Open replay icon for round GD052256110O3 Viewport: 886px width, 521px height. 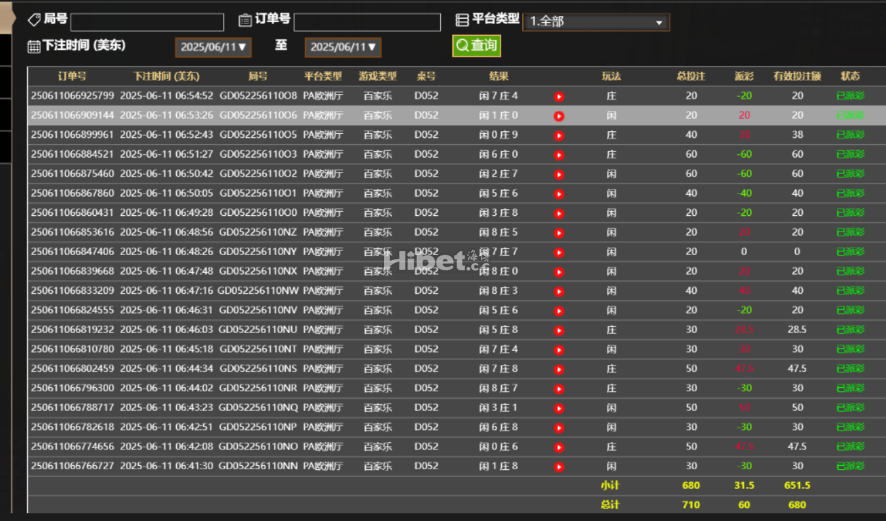(x=559, y=155)
